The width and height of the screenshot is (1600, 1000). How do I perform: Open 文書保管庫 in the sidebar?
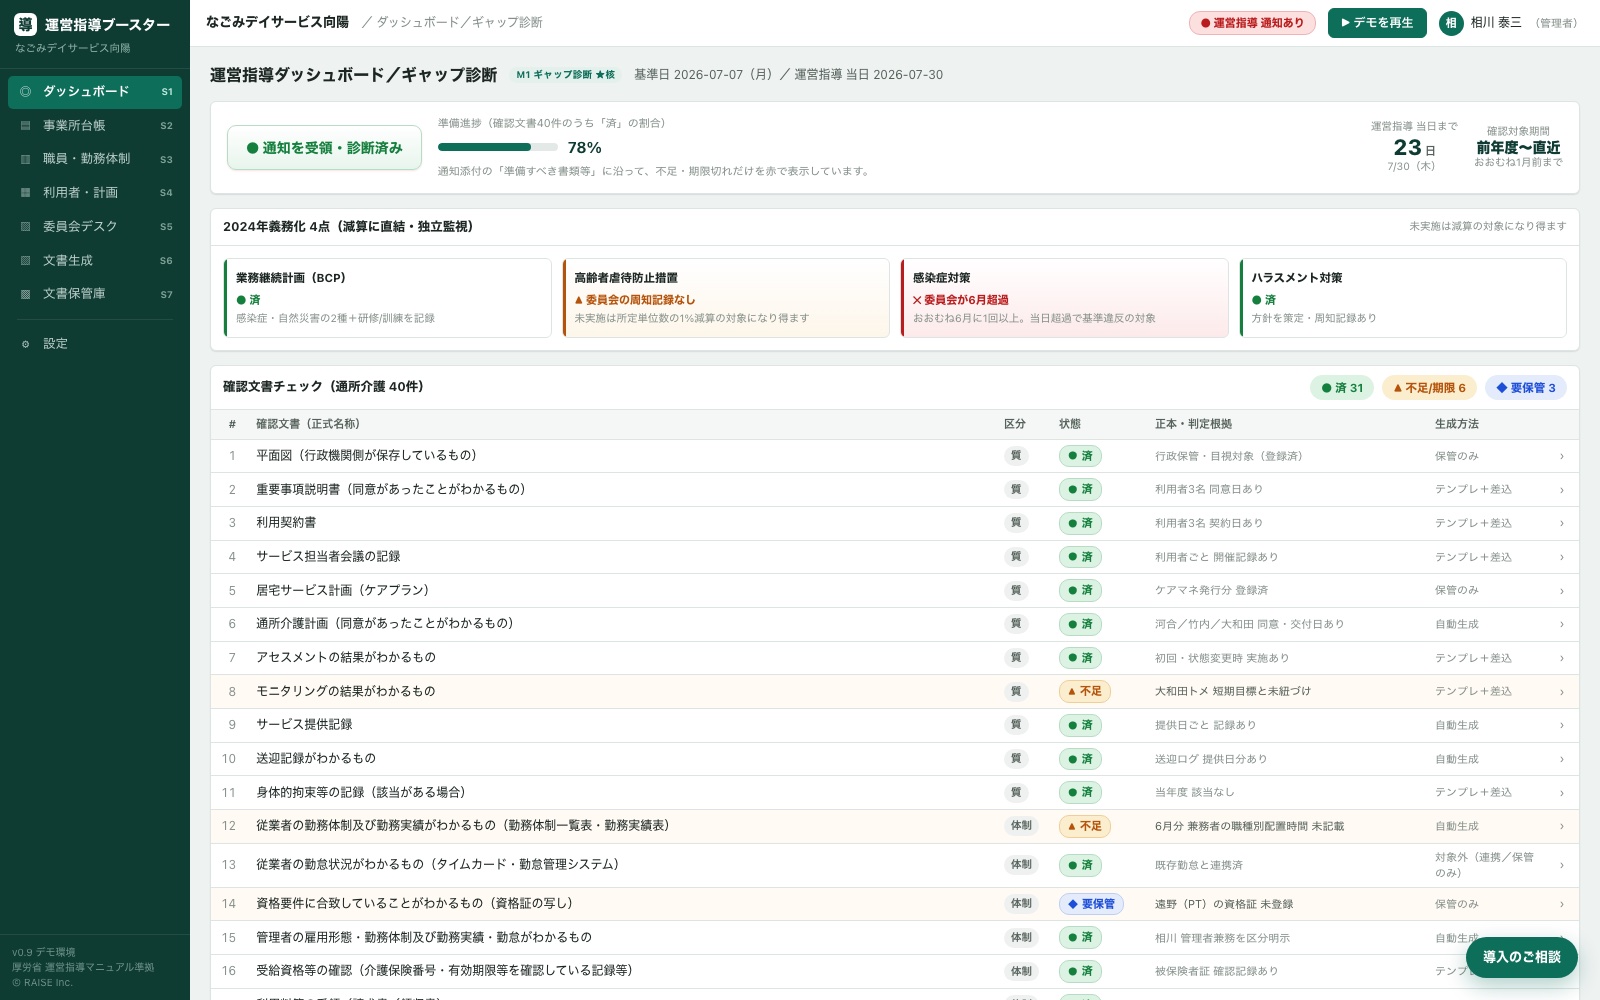pyautogui.click(x=95, y=294)
